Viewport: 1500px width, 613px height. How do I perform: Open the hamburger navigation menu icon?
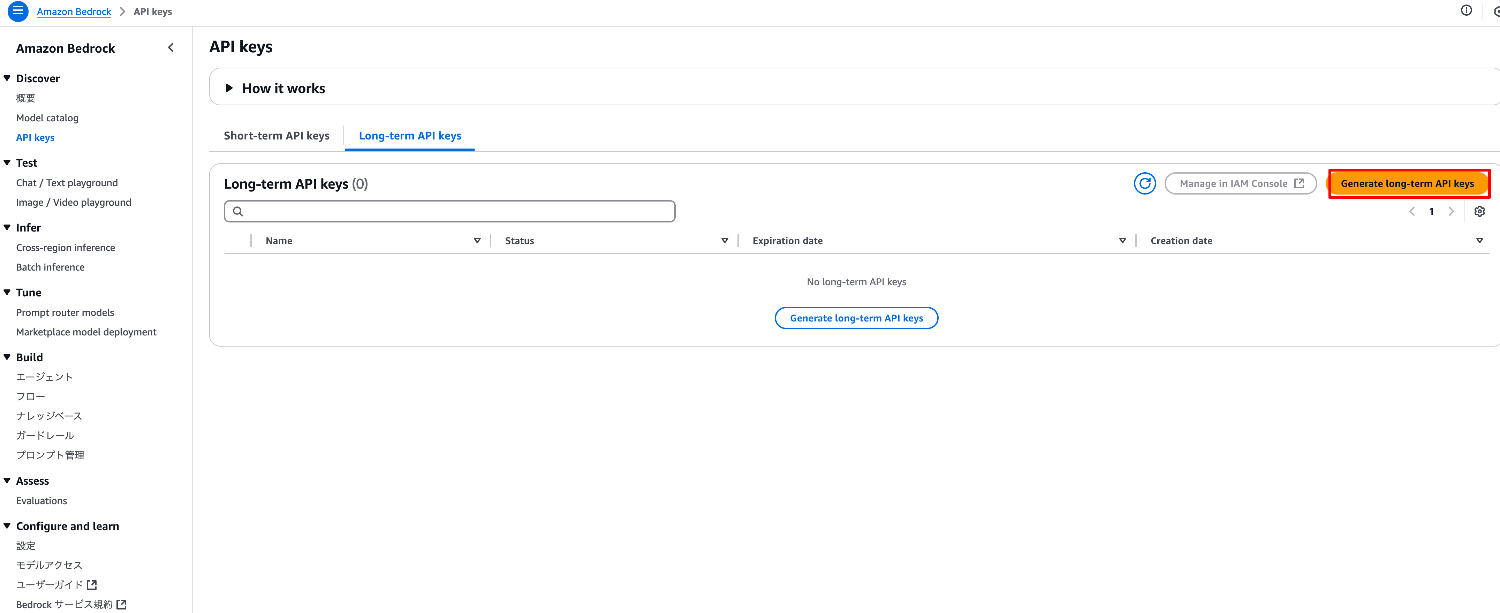(x=17, y=11)
